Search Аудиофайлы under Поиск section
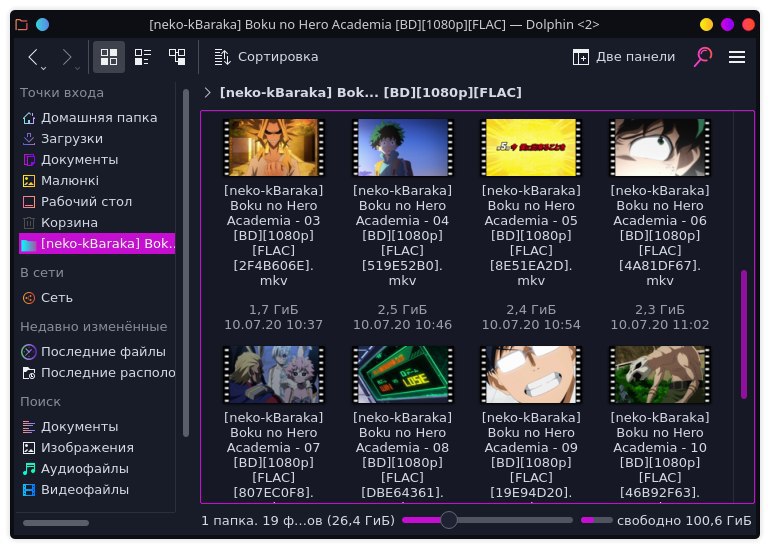Viewport: 770px width, 549px height. 97,469
